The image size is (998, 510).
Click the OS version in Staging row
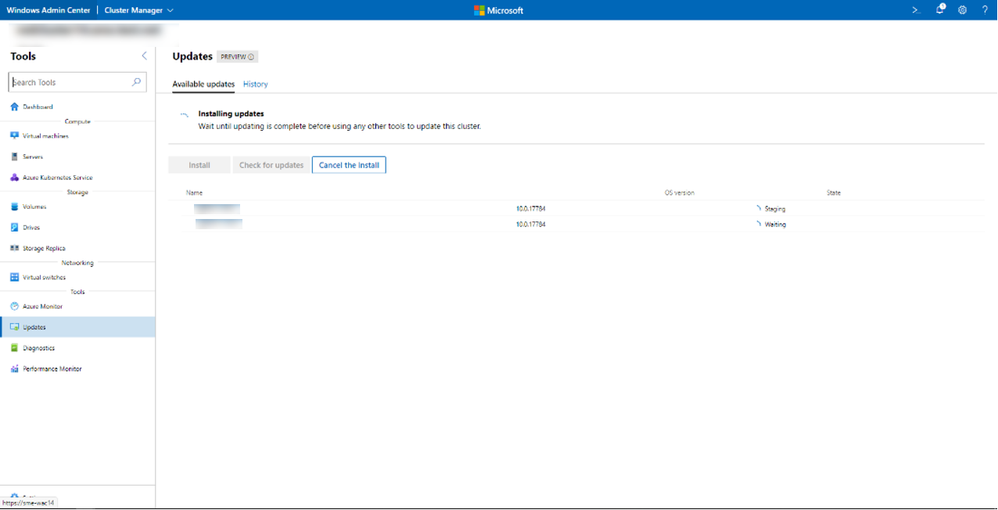531,208
